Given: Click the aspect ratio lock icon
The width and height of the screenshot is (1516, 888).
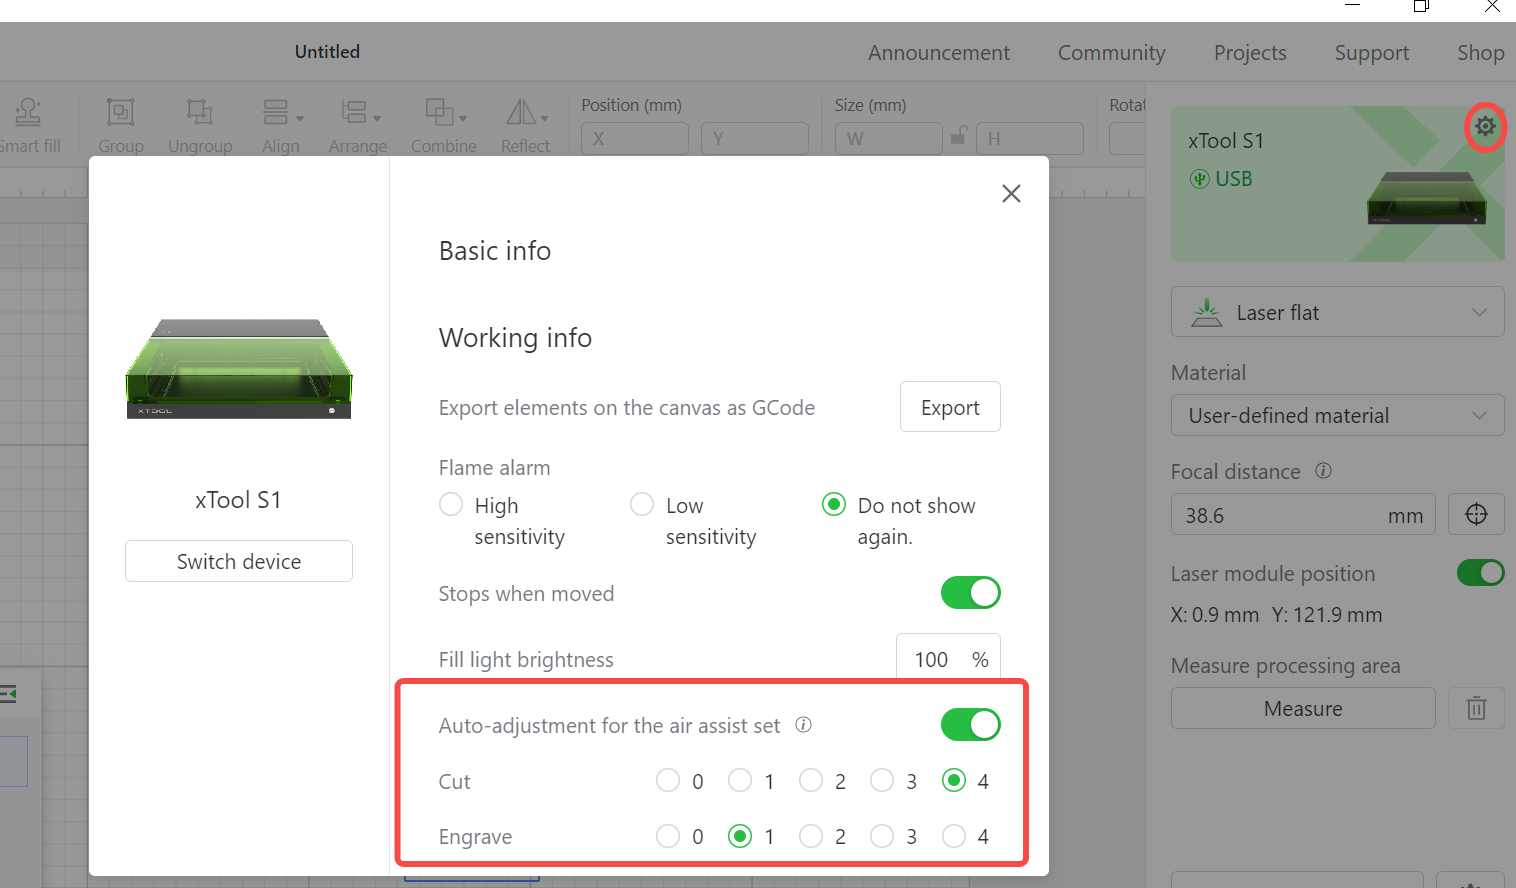Looking at the screenshot, I should pyautogui.click(x=958, y=135).
